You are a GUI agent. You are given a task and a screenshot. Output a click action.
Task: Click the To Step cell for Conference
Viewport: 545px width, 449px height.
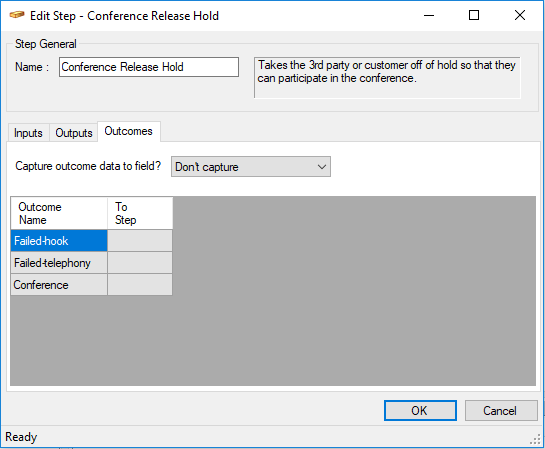tap(140, 285)
